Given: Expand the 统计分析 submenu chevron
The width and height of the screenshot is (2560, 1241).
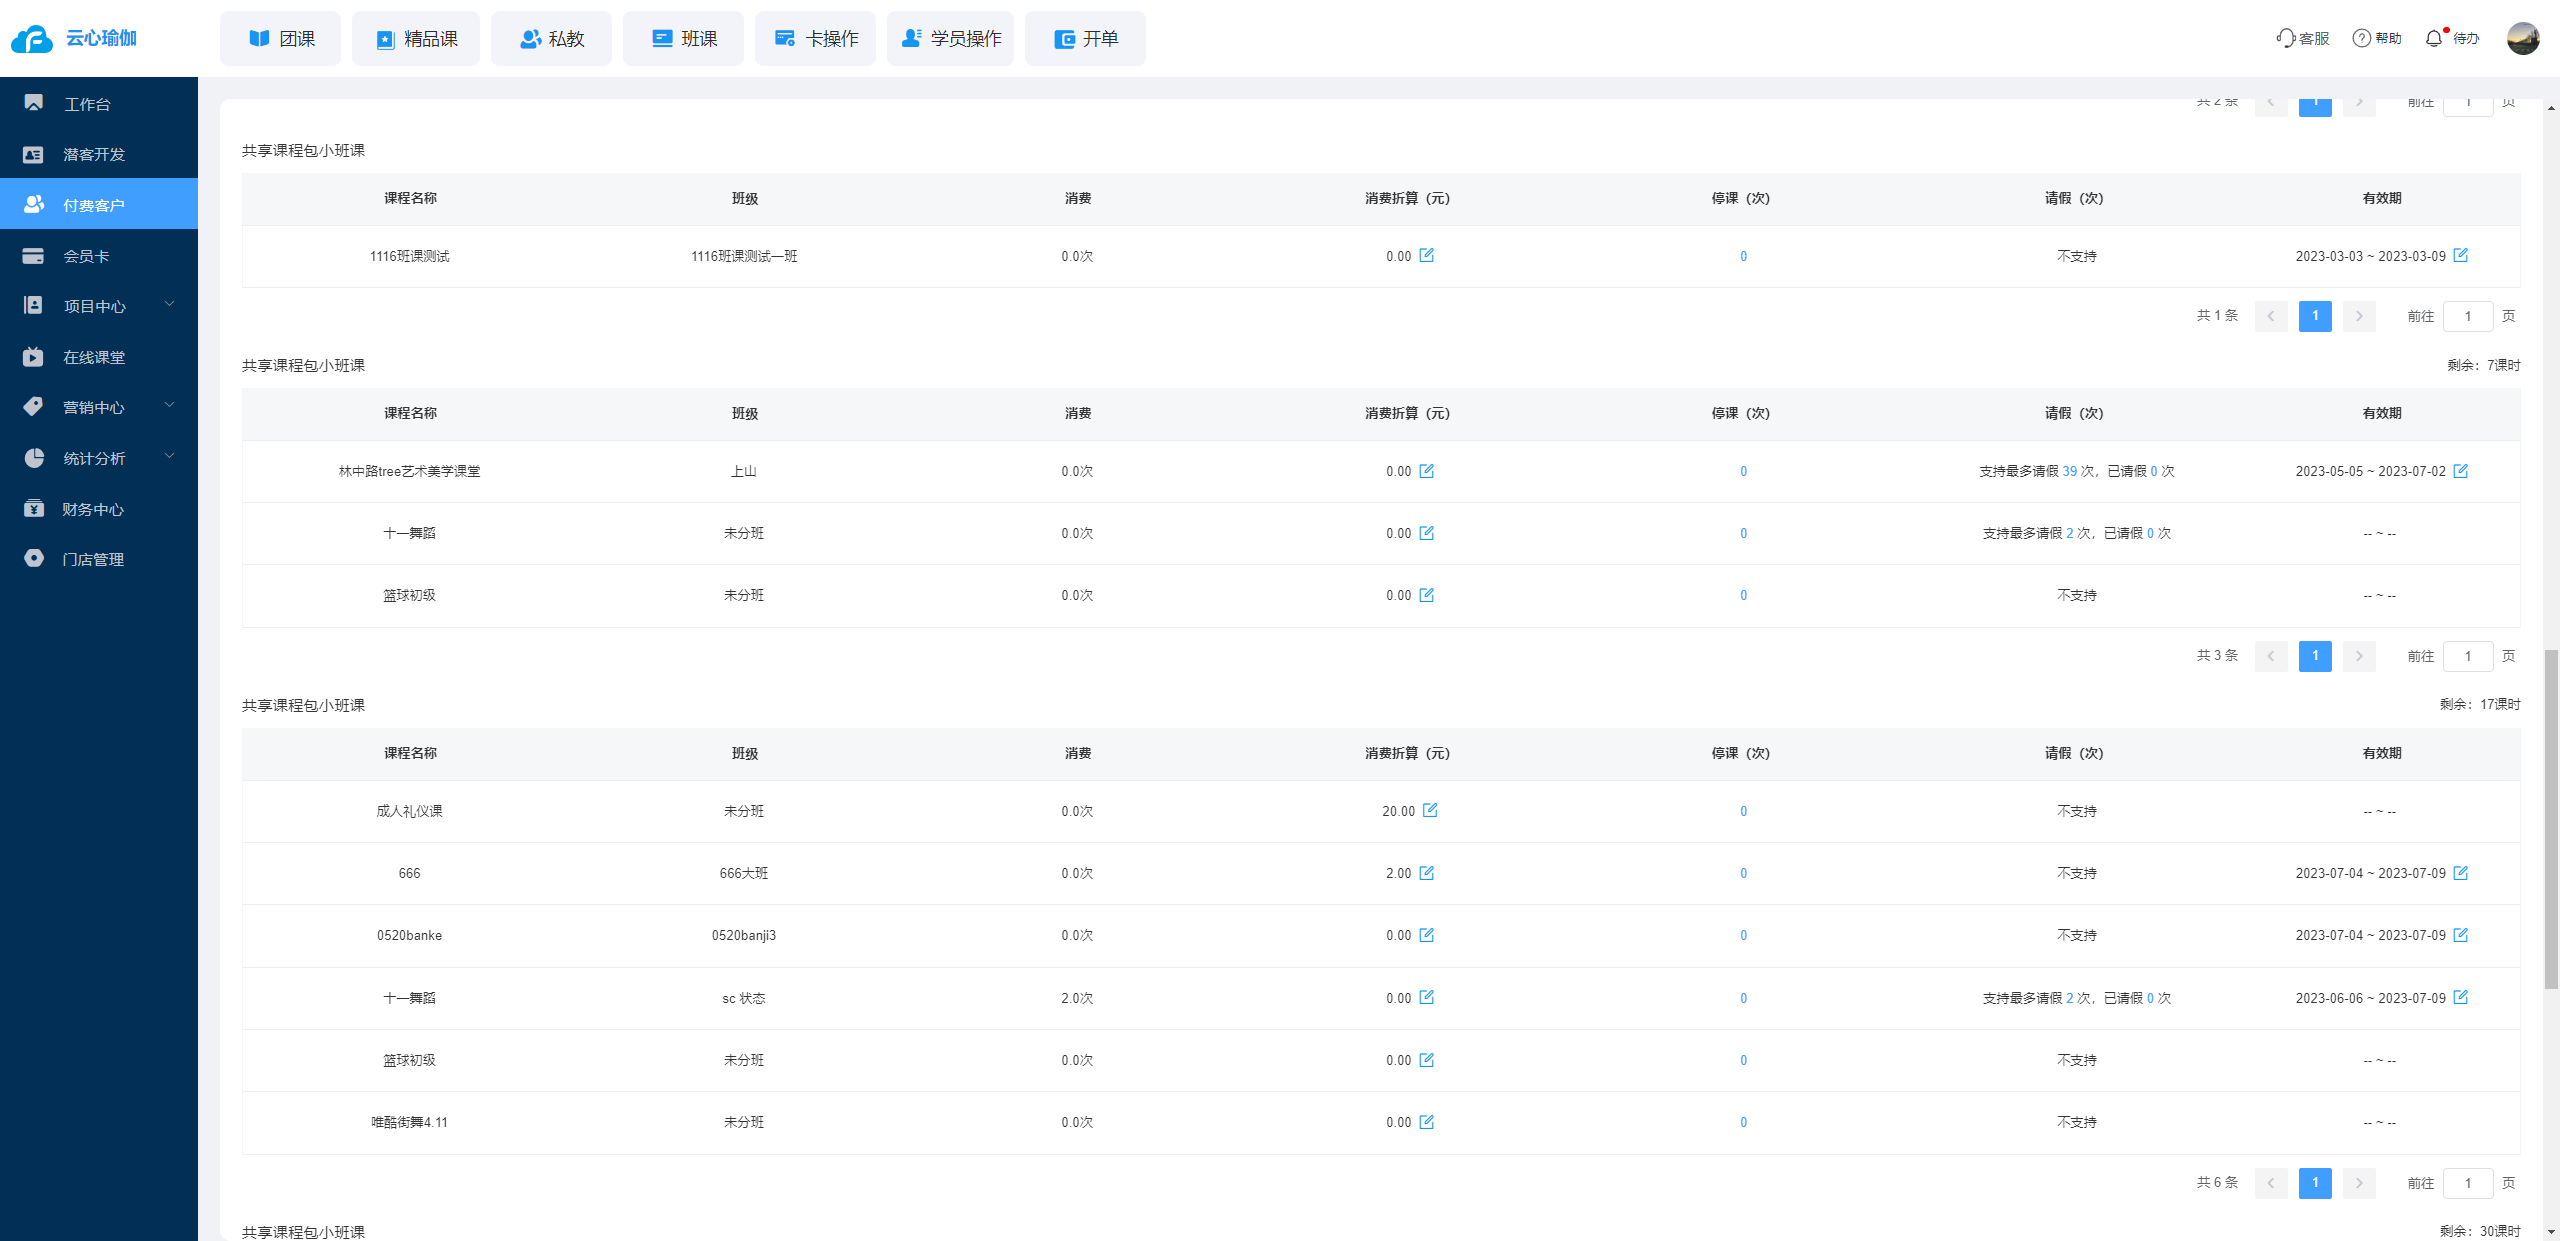Looking at the screenshot, I should tap(169, 456).
